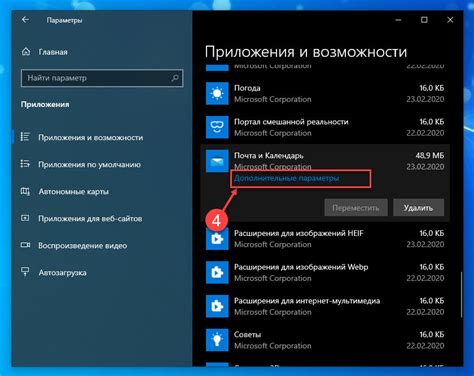The image size is (474, 376).
Task: Select the Советы app entry
Action: click(x=325, y=340)
